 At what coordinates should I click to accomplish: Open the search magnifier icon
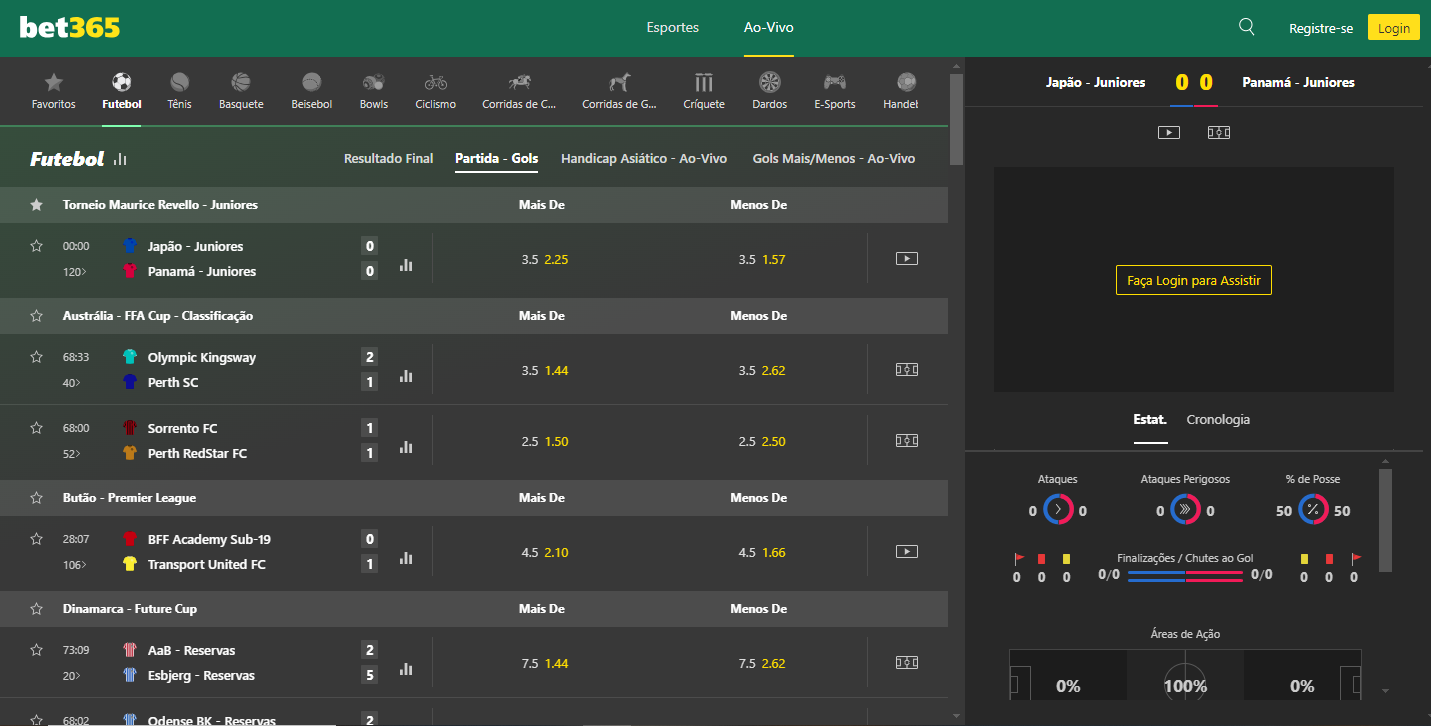coord(1246,27)
